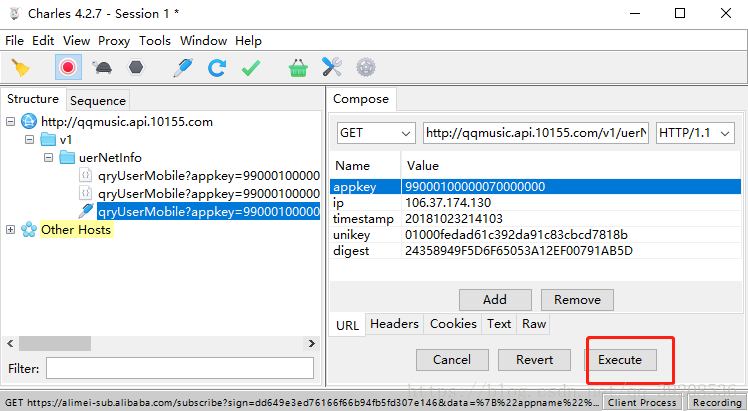Image resolution: width=748 pixels, height=411 pixels.
Task: Toggle the red Recording button
Action: (68, 67)
